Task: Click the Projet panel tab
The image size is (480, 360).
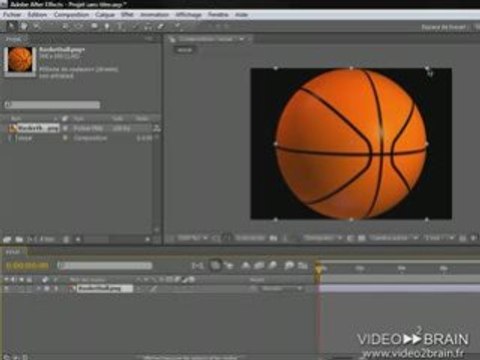Action: coord(13,39)
